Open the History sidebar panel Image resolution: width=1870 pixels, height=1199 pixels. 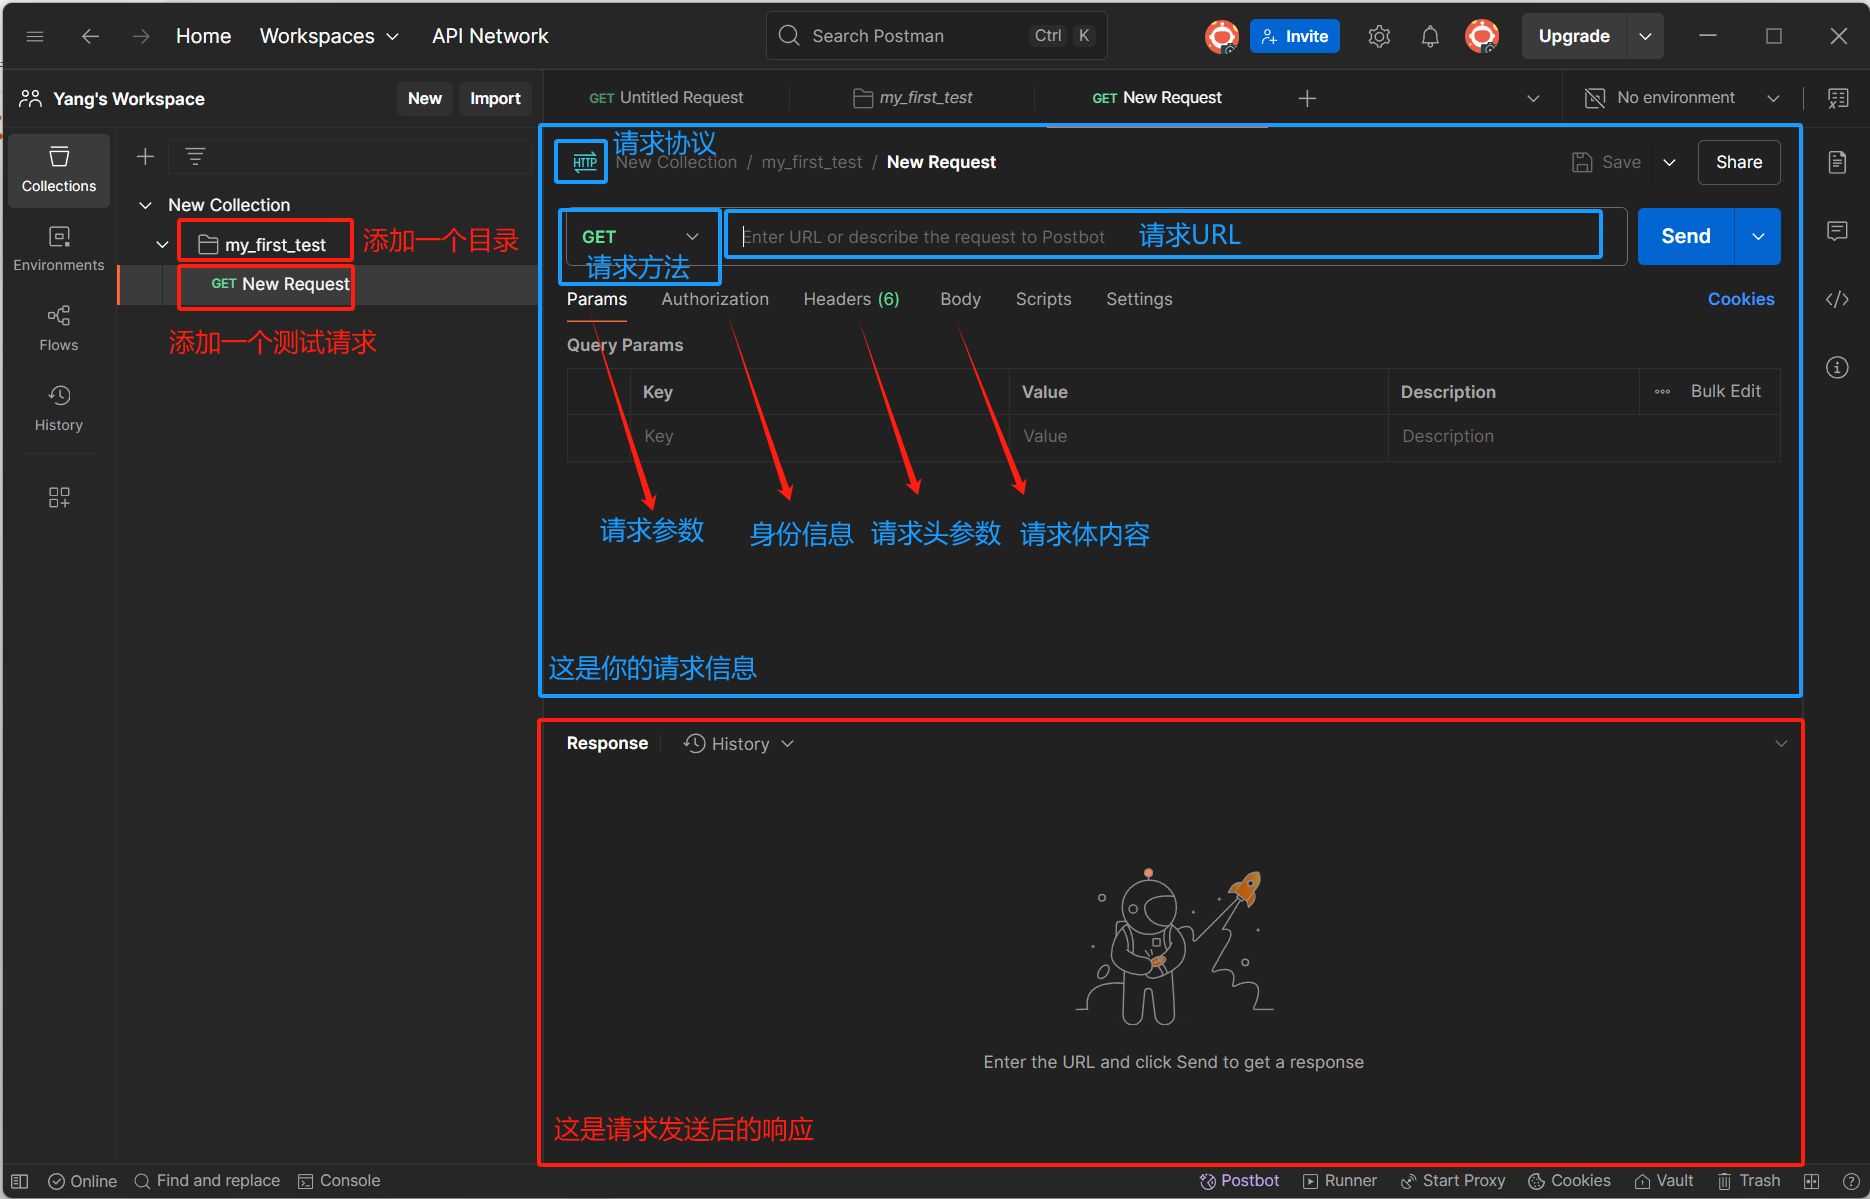point(59,409)
